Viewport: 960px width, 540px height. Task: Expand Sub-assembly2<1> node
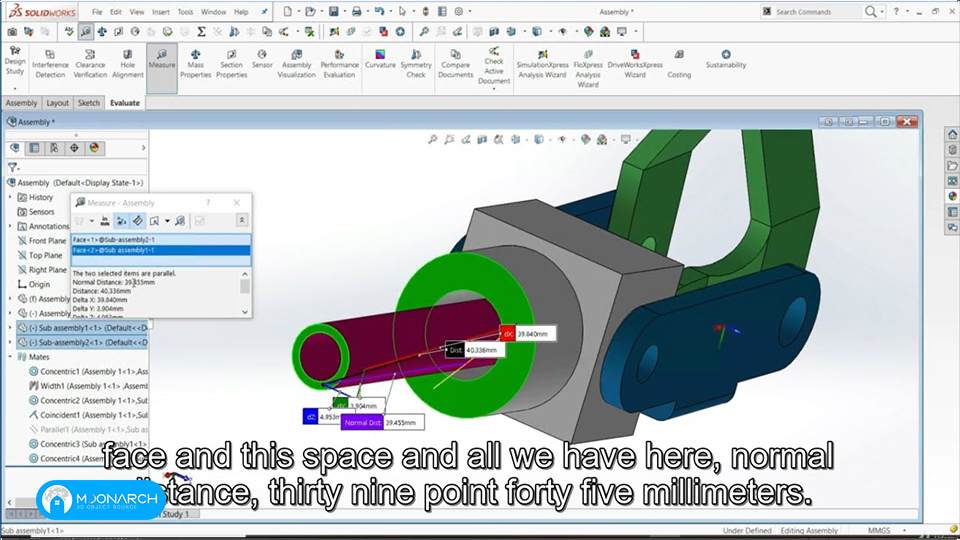click(10, 342)
